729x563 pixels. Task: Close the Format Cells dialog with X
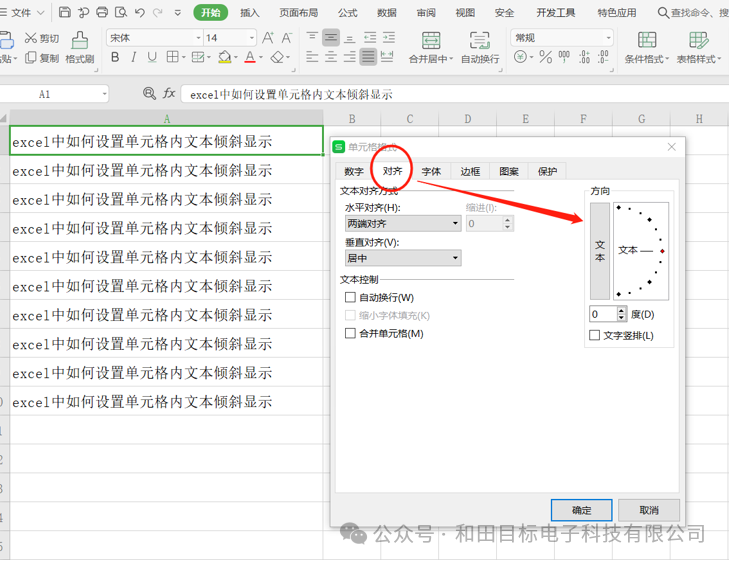pyautogui.click(x=671, y=147)
